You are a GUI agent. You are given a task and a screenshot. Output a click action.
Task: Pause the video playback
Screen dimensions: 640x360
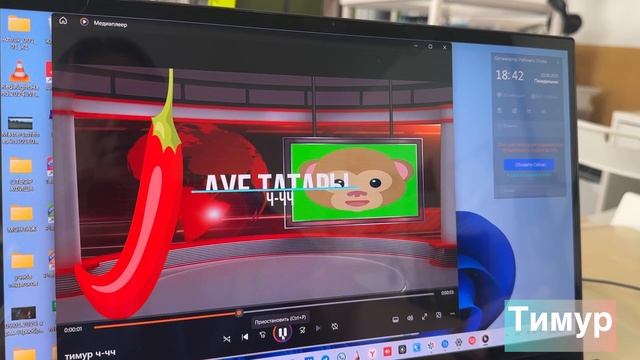(282, 333)
